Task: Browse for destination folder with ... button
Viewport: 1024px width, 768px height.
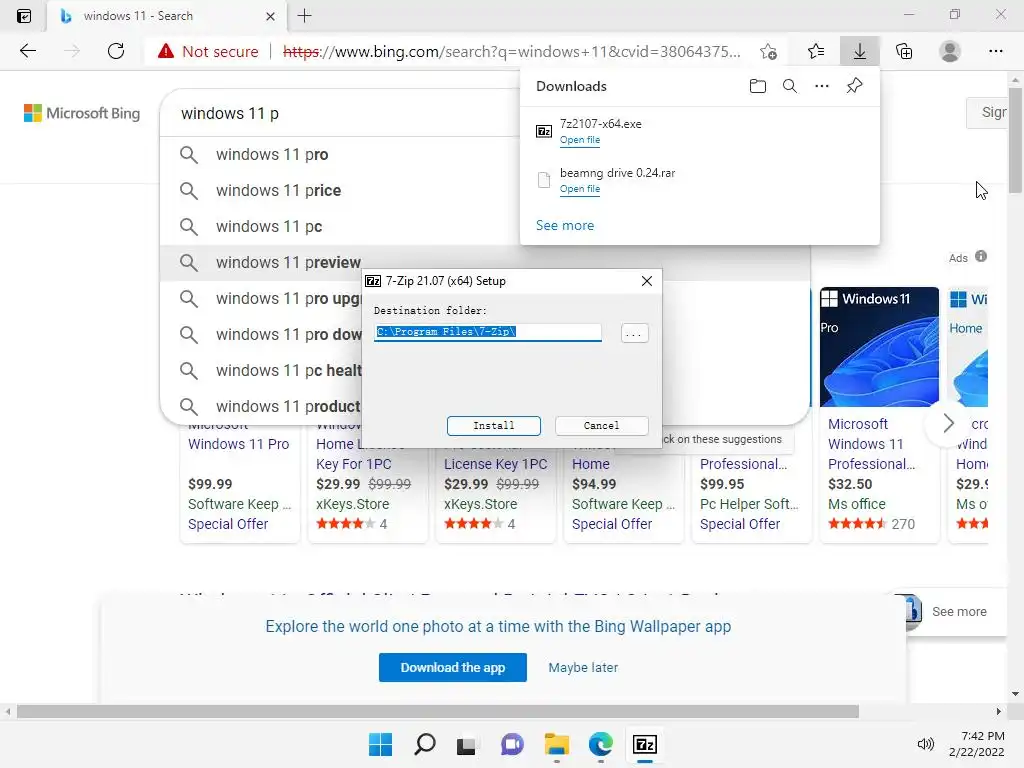Action: [x=634, y=334]
